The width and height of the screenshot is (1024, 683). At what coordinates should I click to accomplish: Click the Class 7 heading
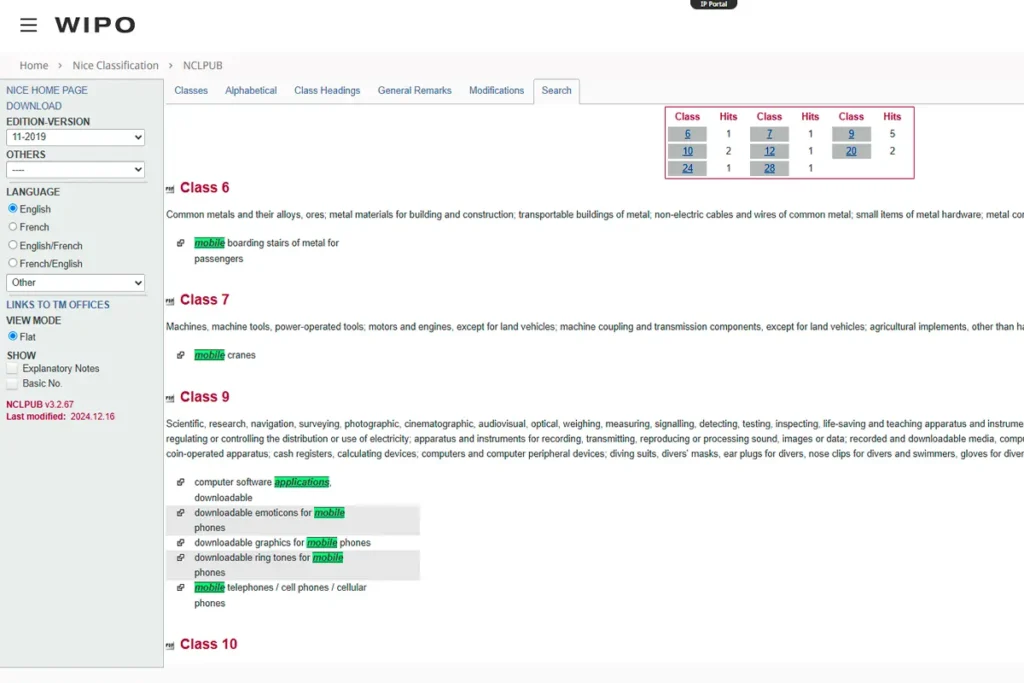coord(204,300)
